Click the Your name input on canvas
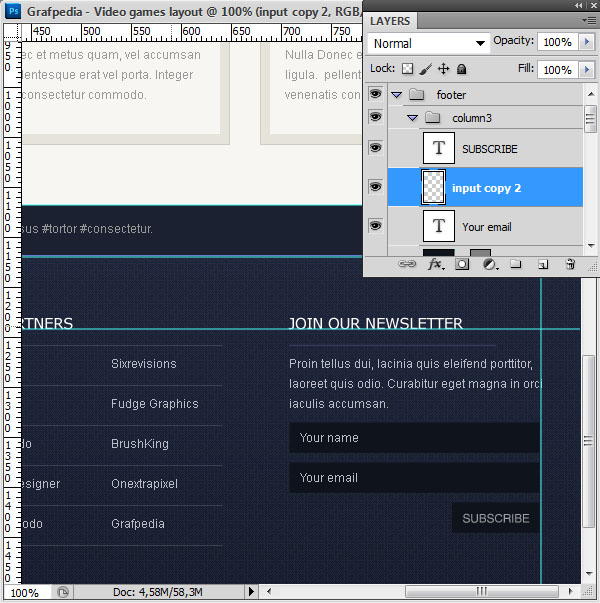This screenshot has height=603, width=600. click(x=414, y=438)
